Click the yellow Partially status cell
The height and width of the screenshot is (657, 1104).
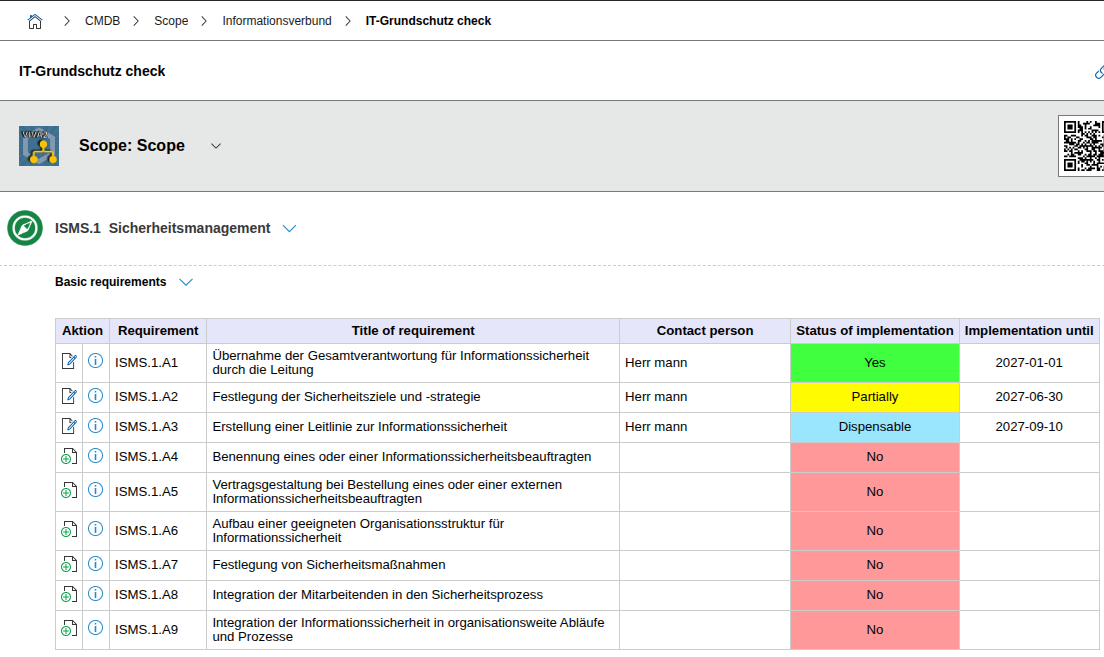pos(874,397)
